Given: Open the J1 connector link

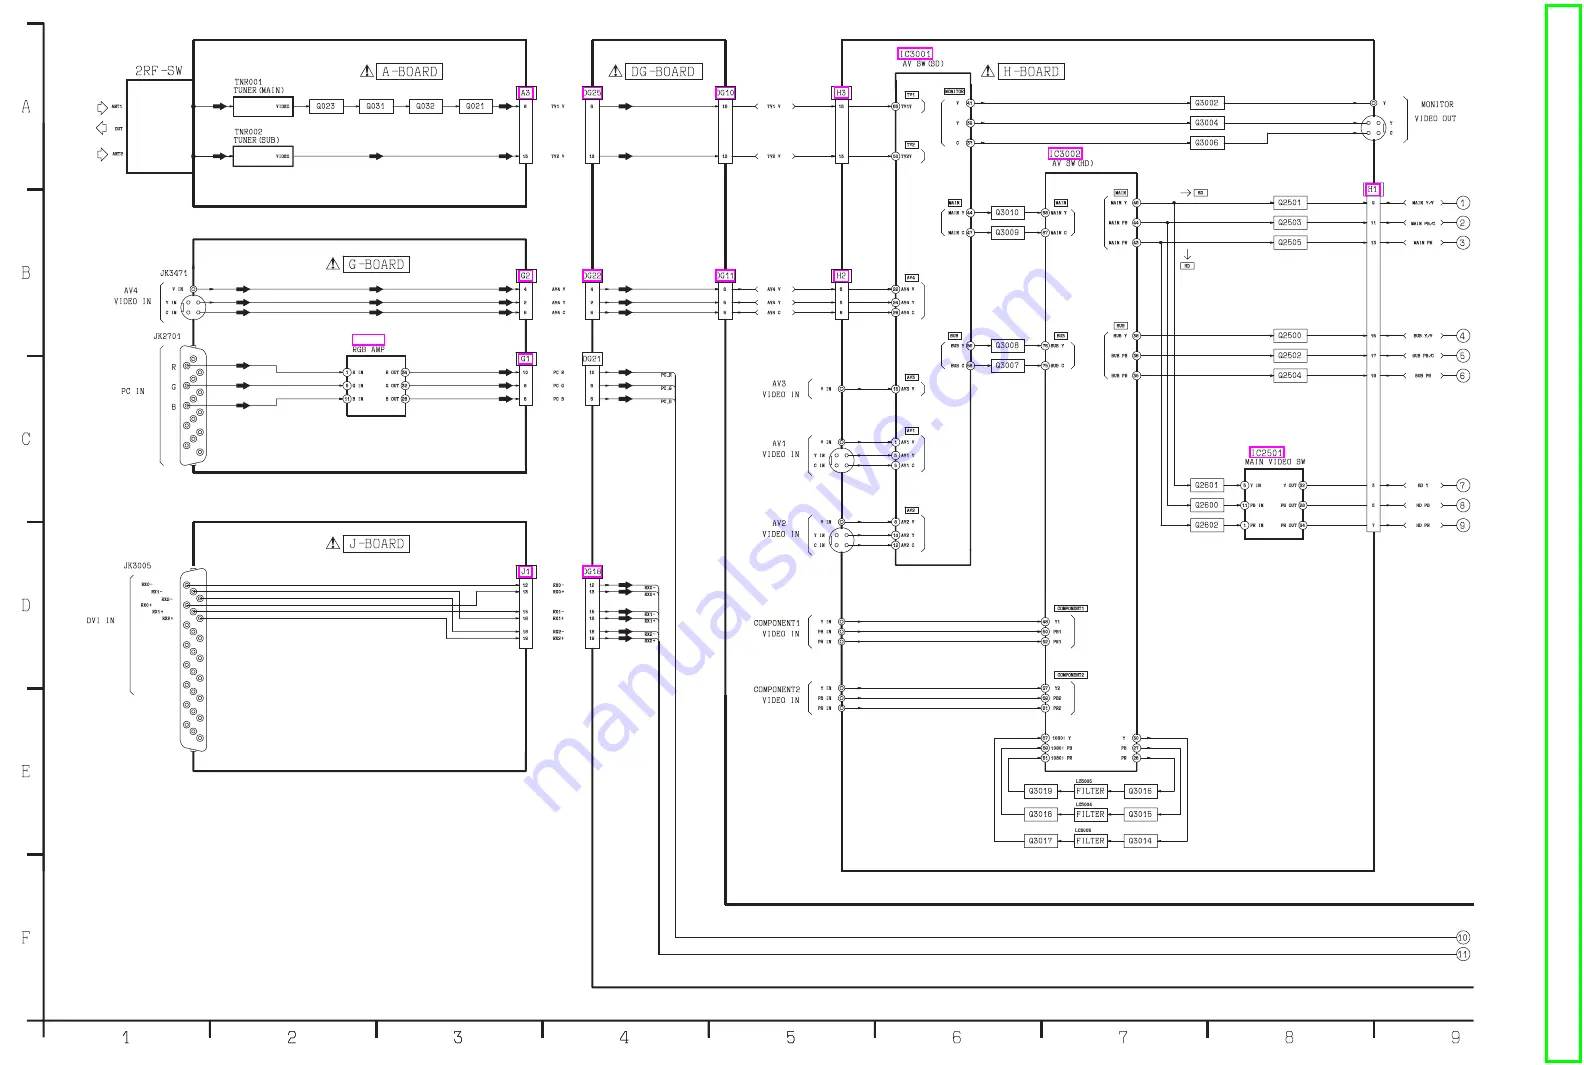Looking at the screenshot, I should tap(526, 572).
